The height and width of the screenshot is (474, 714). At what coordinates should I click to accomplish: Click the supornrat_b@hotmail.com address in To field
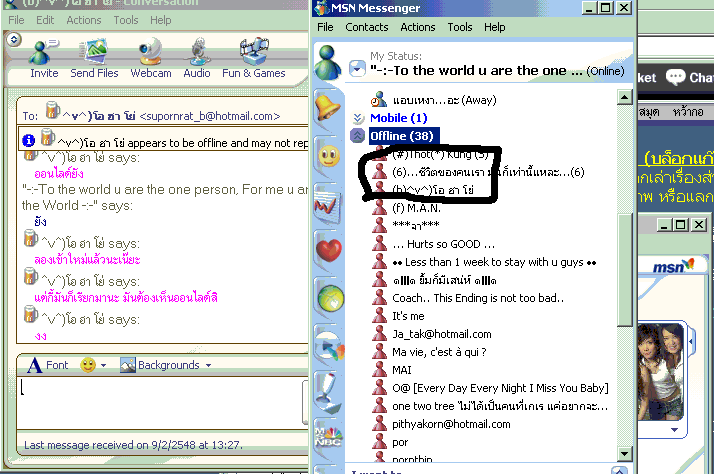(x=210, y=116)
